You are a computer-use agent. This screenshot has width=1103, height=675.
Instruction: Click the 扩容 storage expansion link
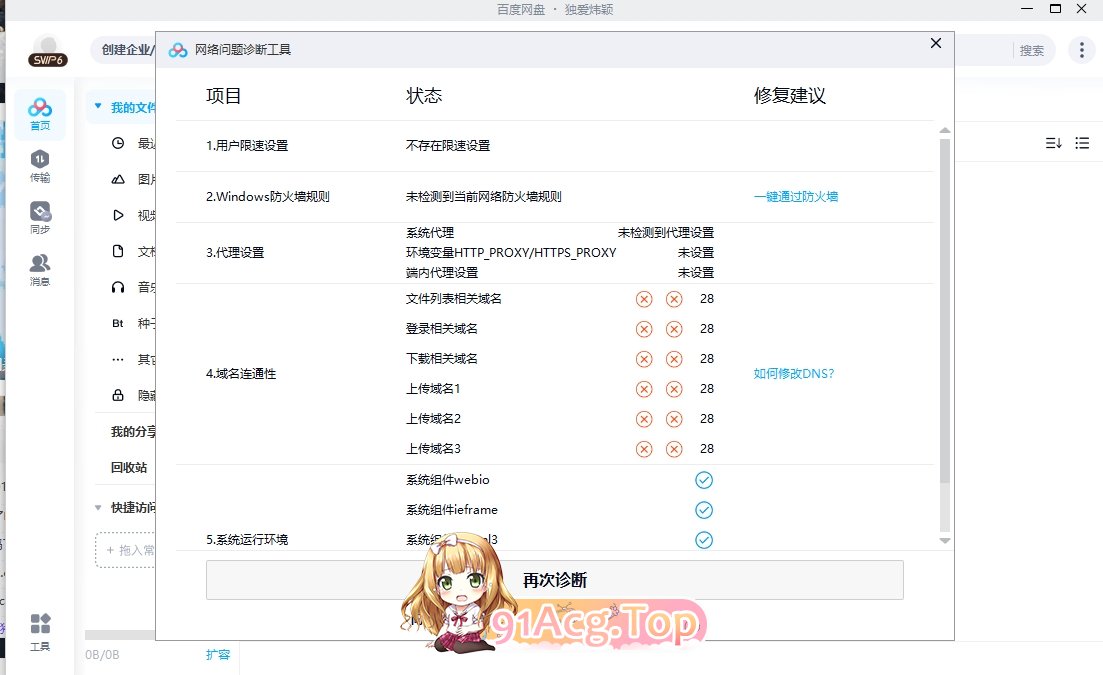point(218,654)
